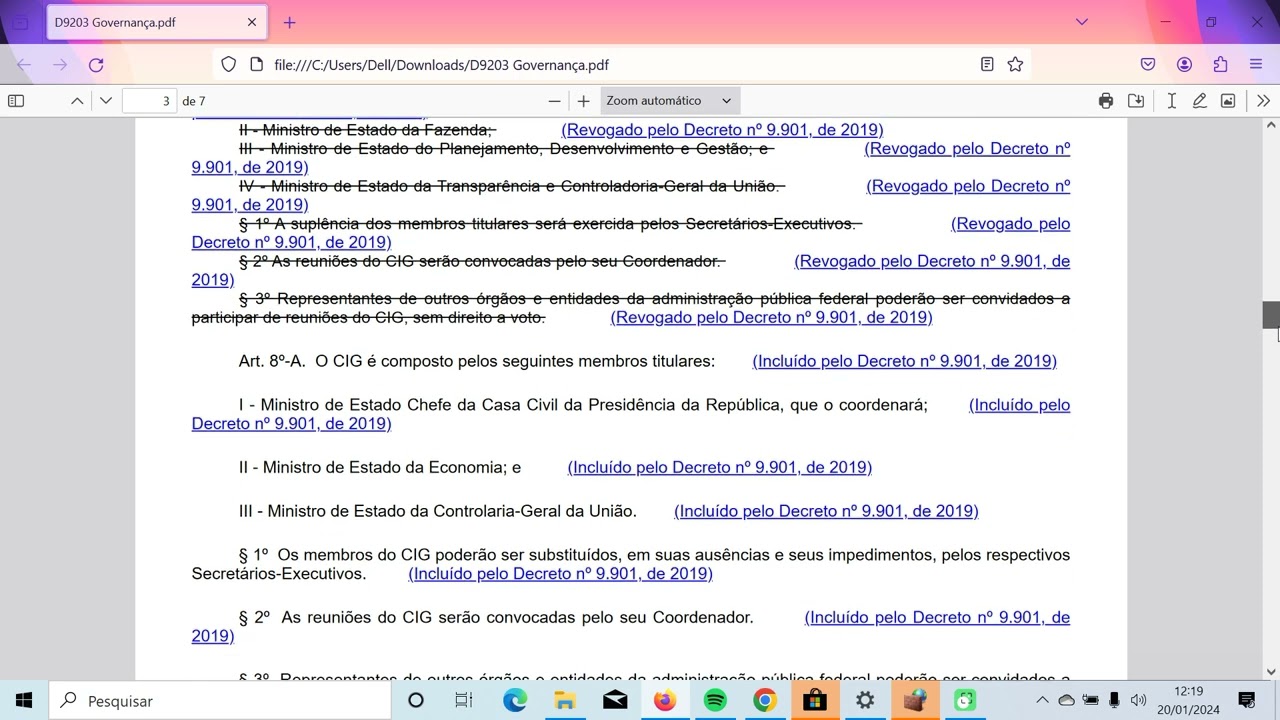This screenshot has width=1280, height=720.
Task: Open revoked link after Ministro da Fazenda
Action: [722, 130]
